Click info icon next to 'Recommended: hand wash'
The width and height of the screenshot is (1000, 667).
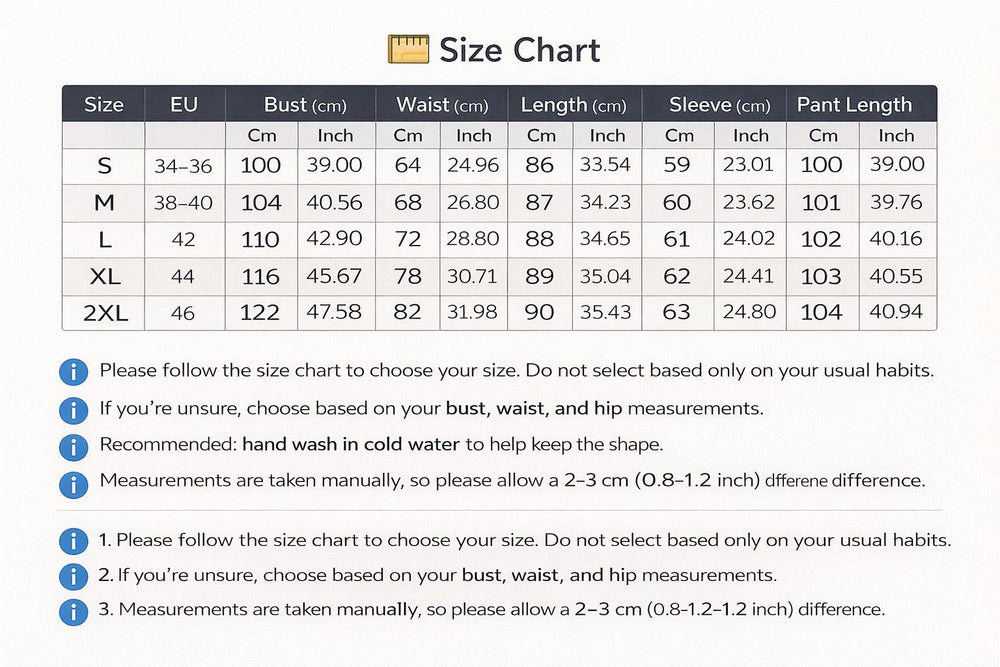pyautogui.click(x=73, y=446)
